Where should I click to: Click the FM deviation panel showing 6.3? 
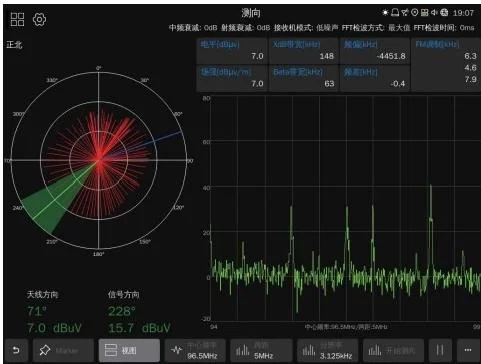(x=446, y=64)
